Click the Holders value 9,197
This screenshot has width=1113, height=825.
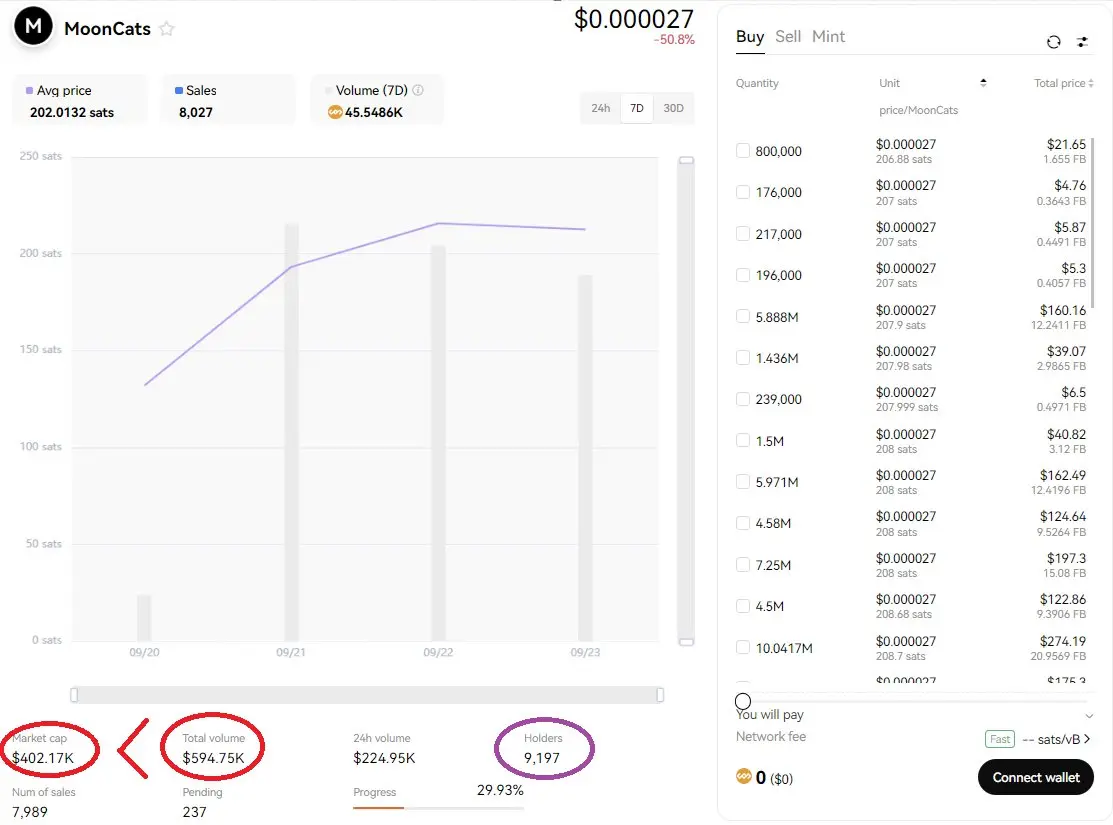tap(542, 758)
